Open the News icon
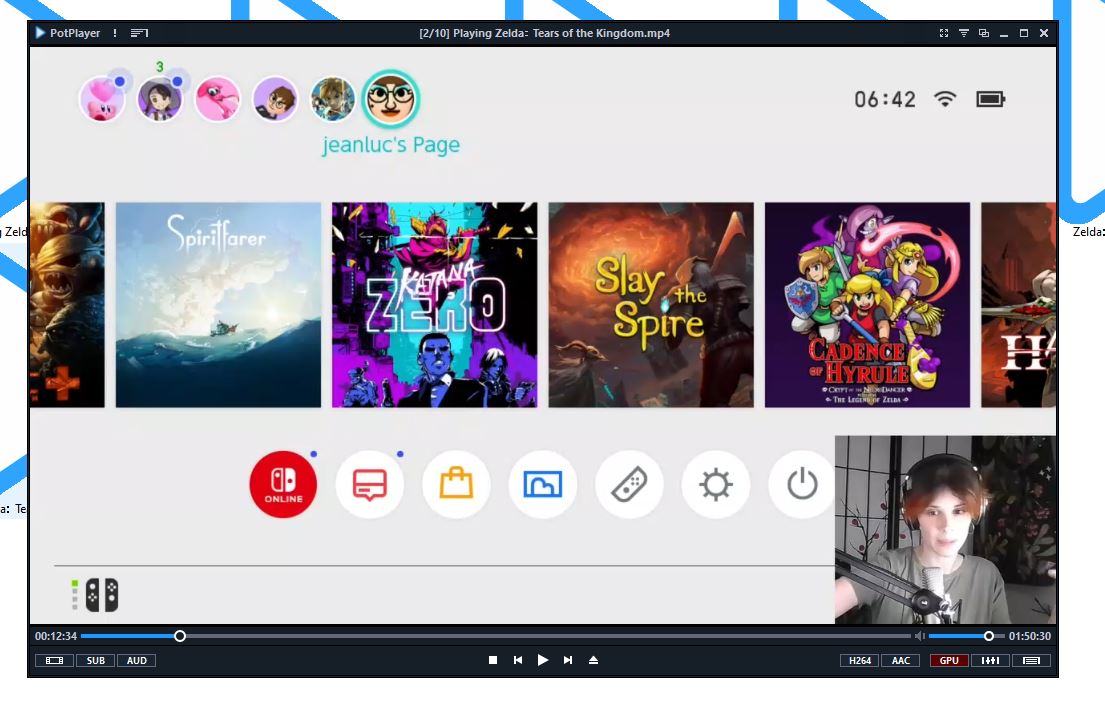This screenshot has height=722, width=1105. pyautogui.click(x=370, y=485)
